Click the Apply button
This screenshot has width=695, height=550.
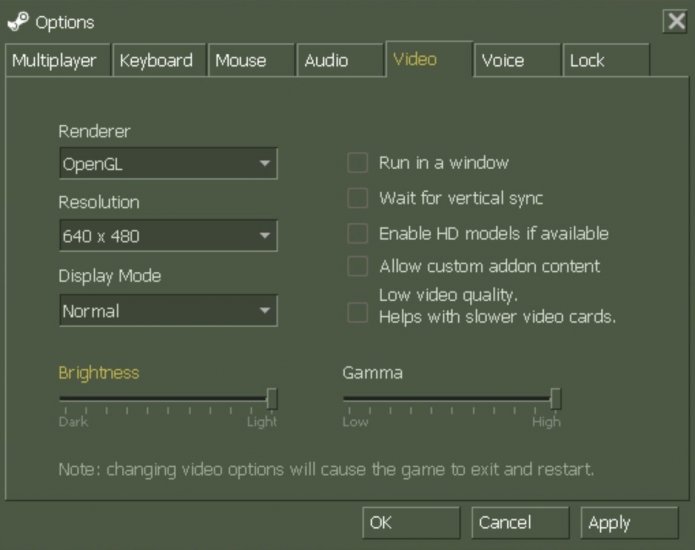pos(628,523)
